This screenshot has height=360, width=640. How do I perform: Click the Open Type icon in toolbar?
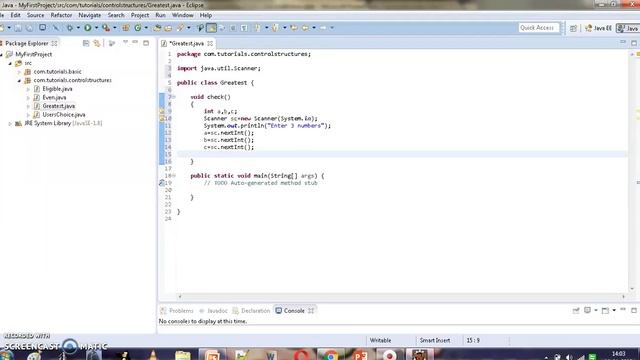157,28
